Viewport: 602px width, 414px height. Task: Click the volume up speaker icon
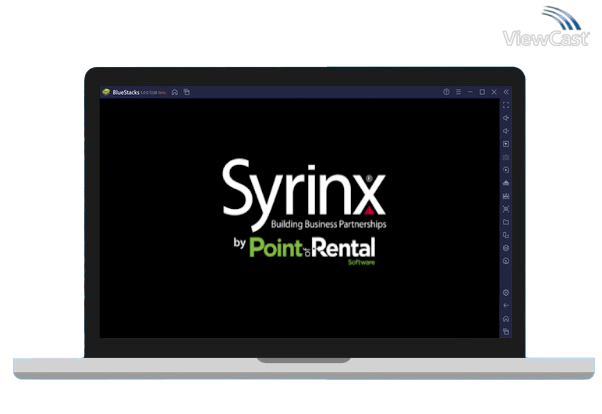coord(506,118)
